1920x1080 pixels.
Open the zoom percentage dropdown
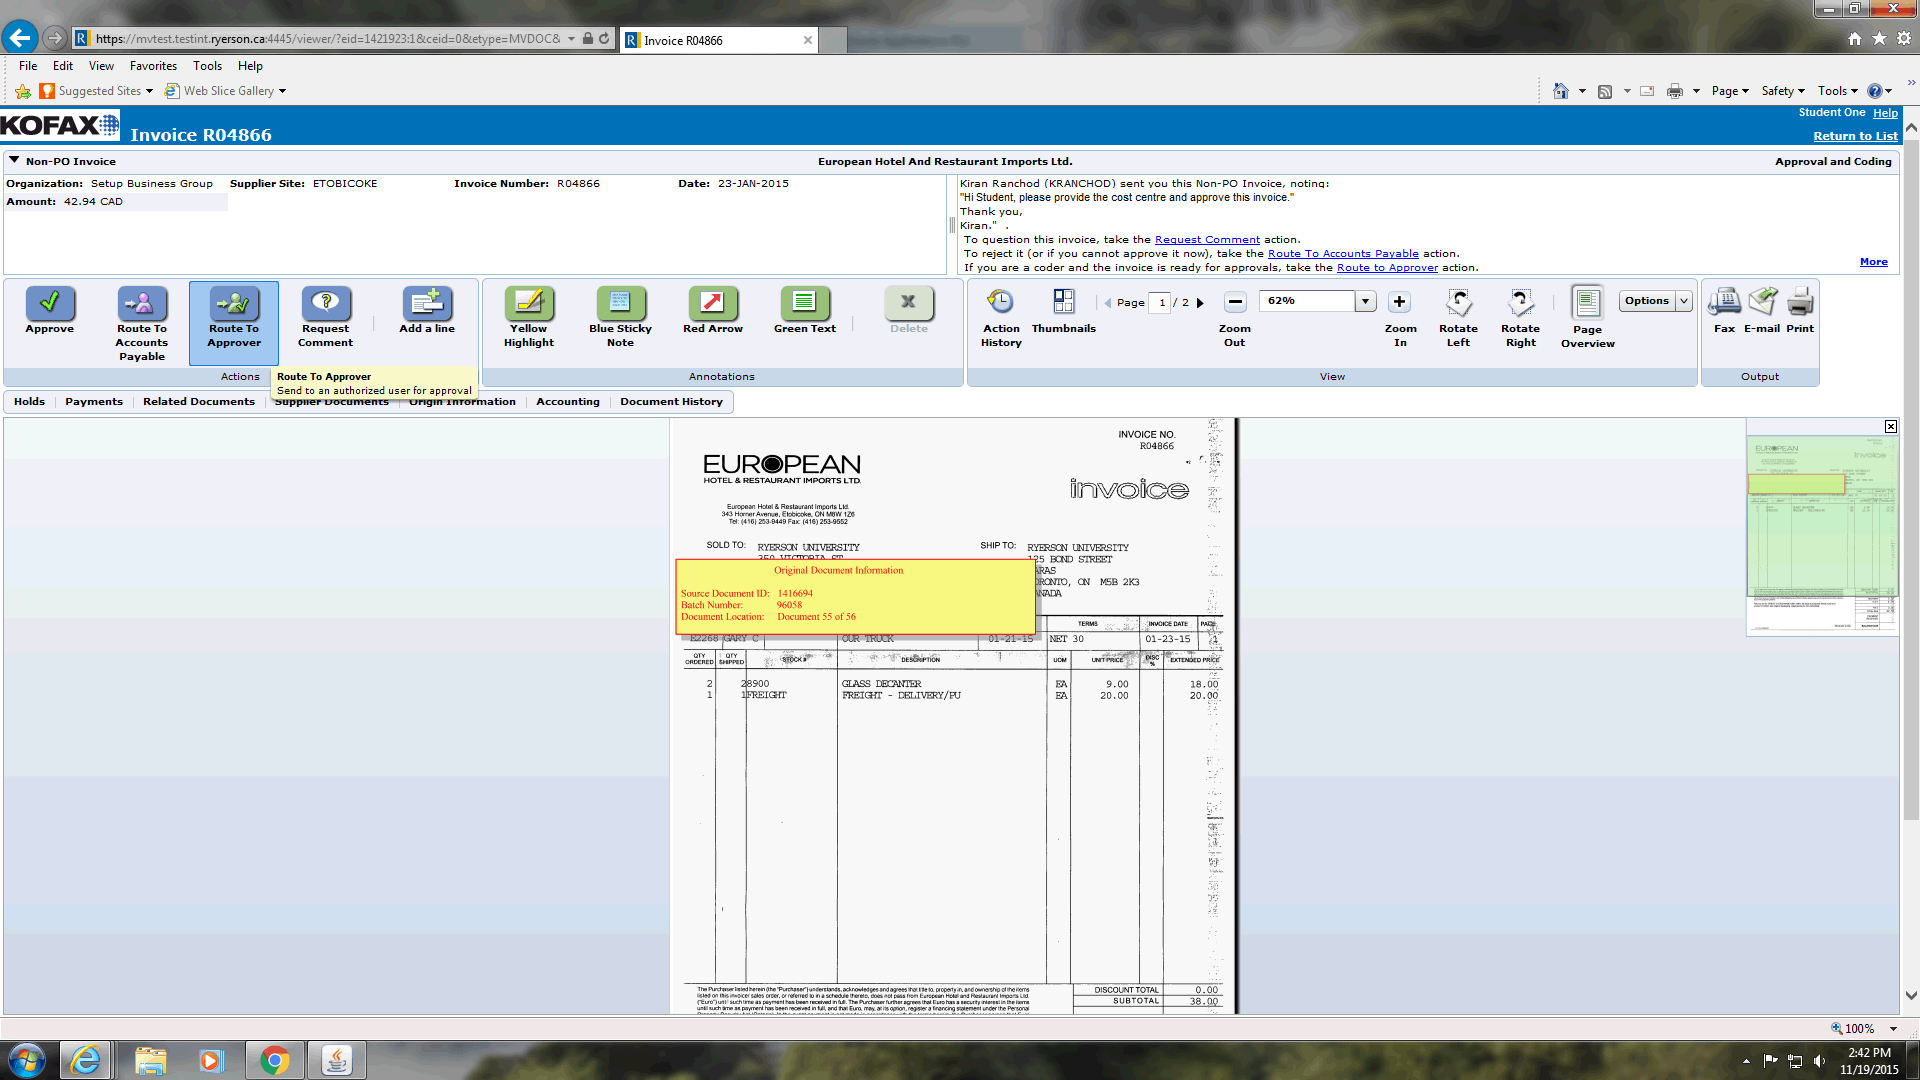(1365, 301)
